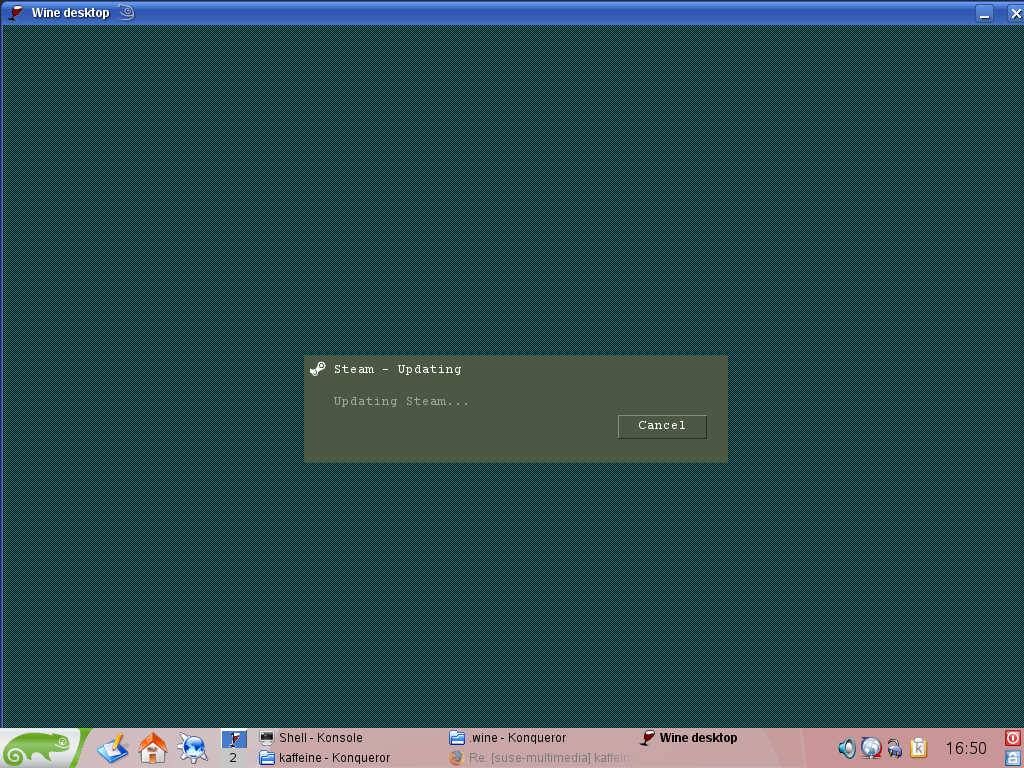Cancel the Steam update
Viewport: 1024px width, 768px height.
pos(662,426)
